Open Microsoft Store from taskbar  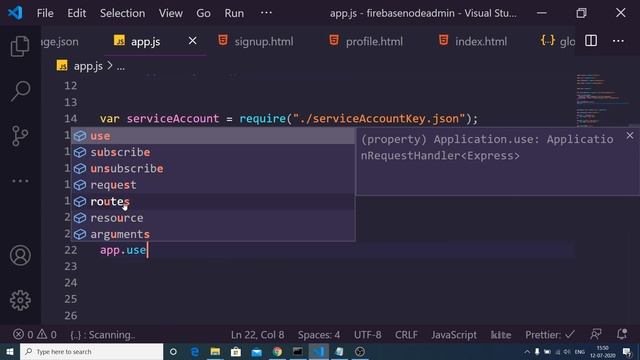[236, 351]
